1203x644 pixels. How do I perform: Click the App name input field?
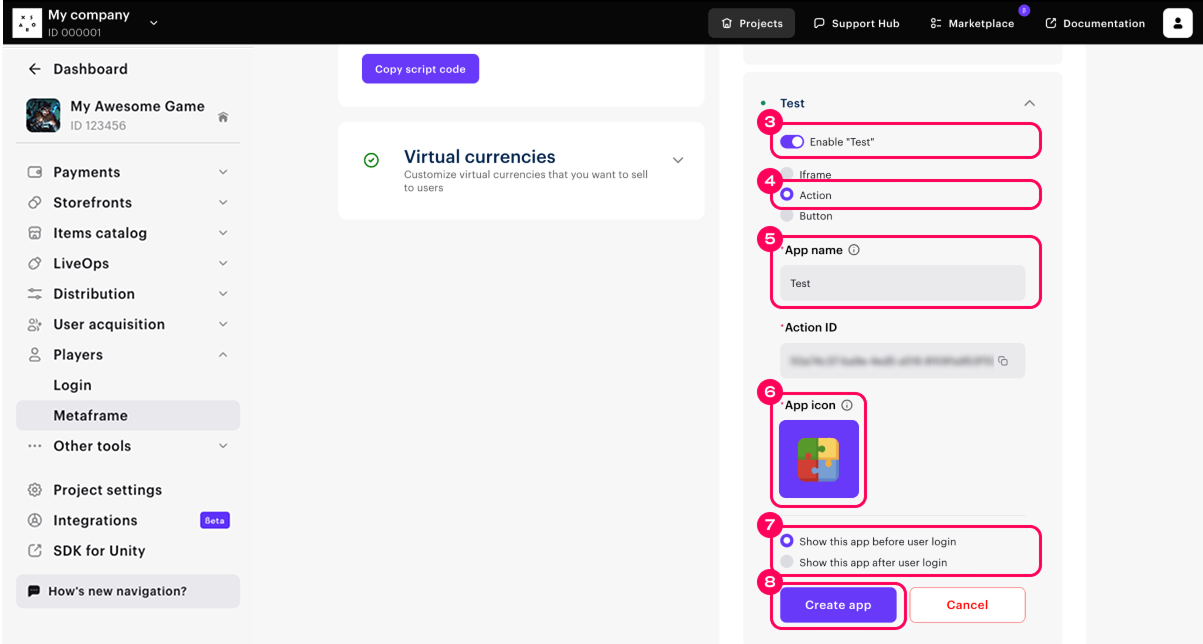click(902, 283)
